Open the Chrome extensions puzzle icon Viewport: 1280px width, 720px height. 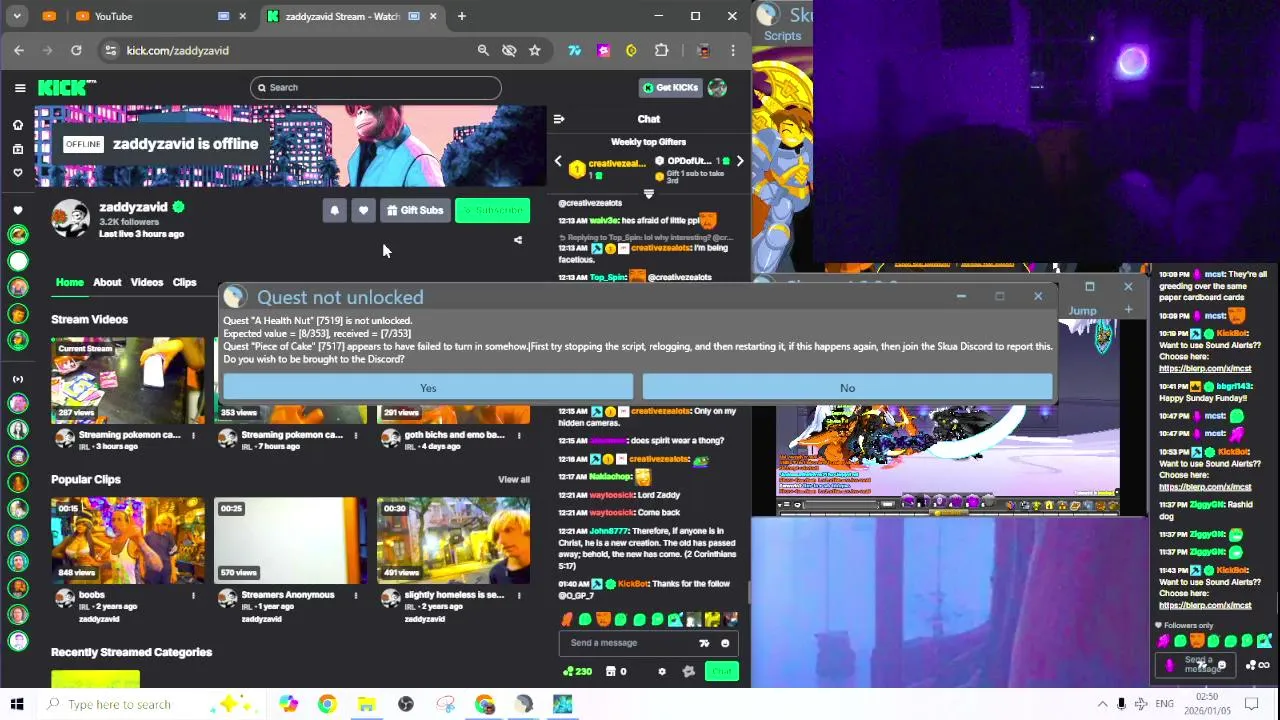(661, 50)
